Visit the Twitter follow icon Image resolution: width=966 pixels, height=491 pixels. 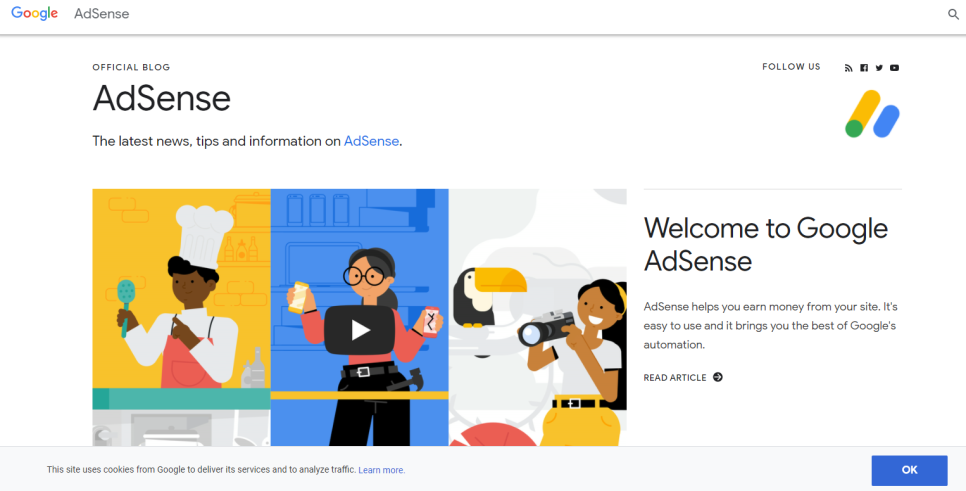(x=879, y=68)
